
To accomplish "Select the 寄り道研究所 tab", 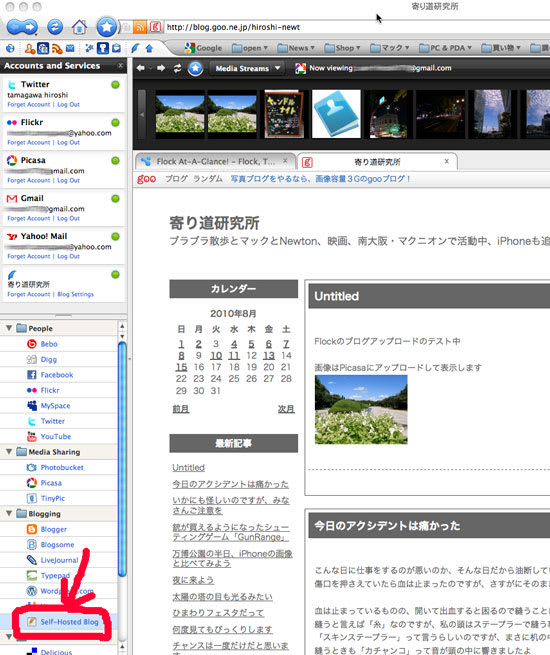I will (377, 162).
